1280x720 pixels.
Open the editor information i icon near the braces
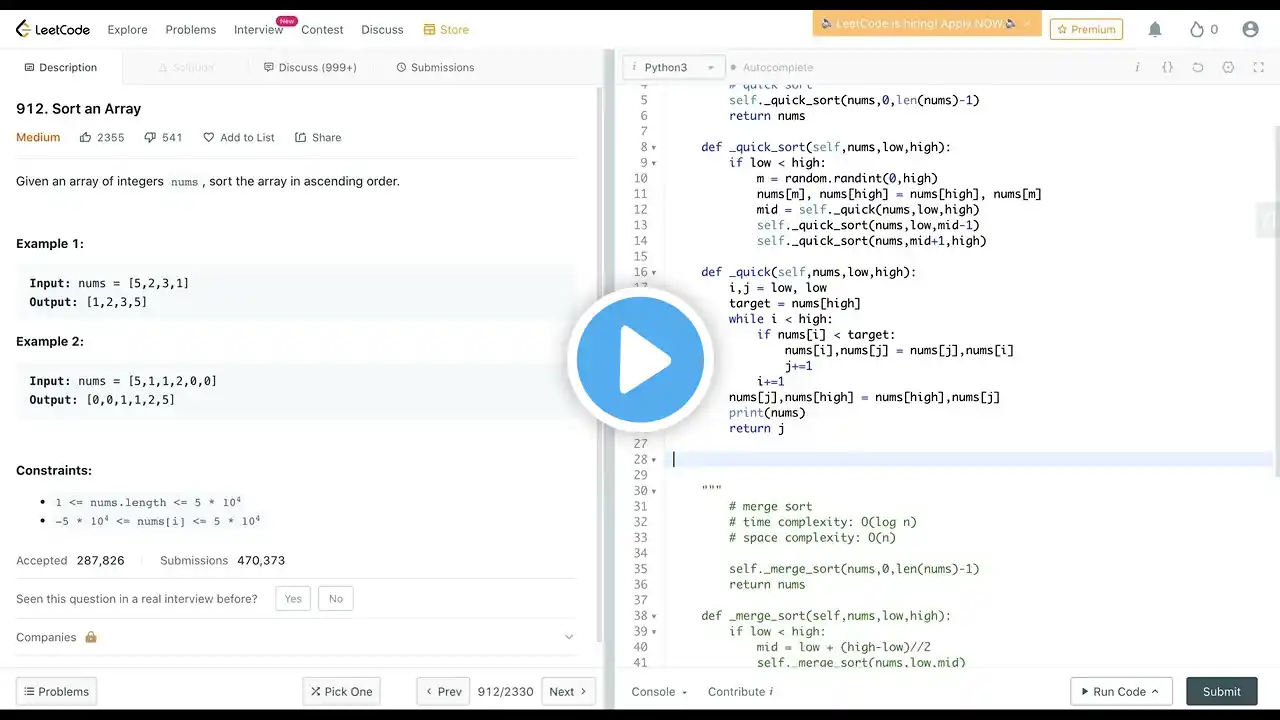coord(1137,67)
